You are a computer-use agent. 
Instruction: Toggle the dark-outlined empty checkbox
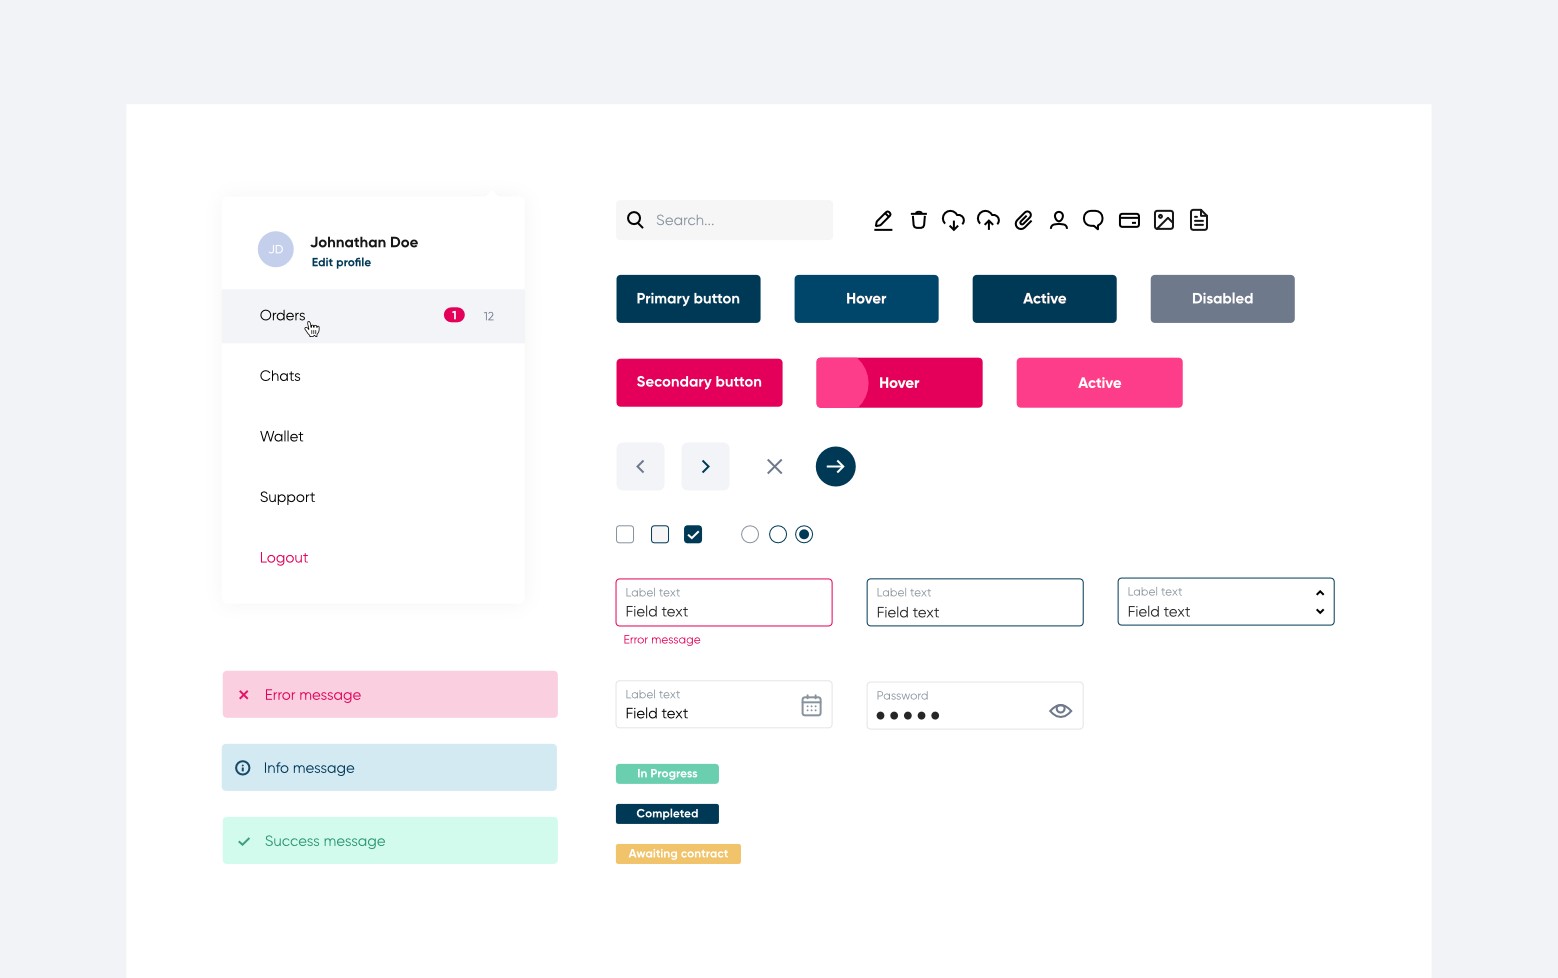point(660,534)
